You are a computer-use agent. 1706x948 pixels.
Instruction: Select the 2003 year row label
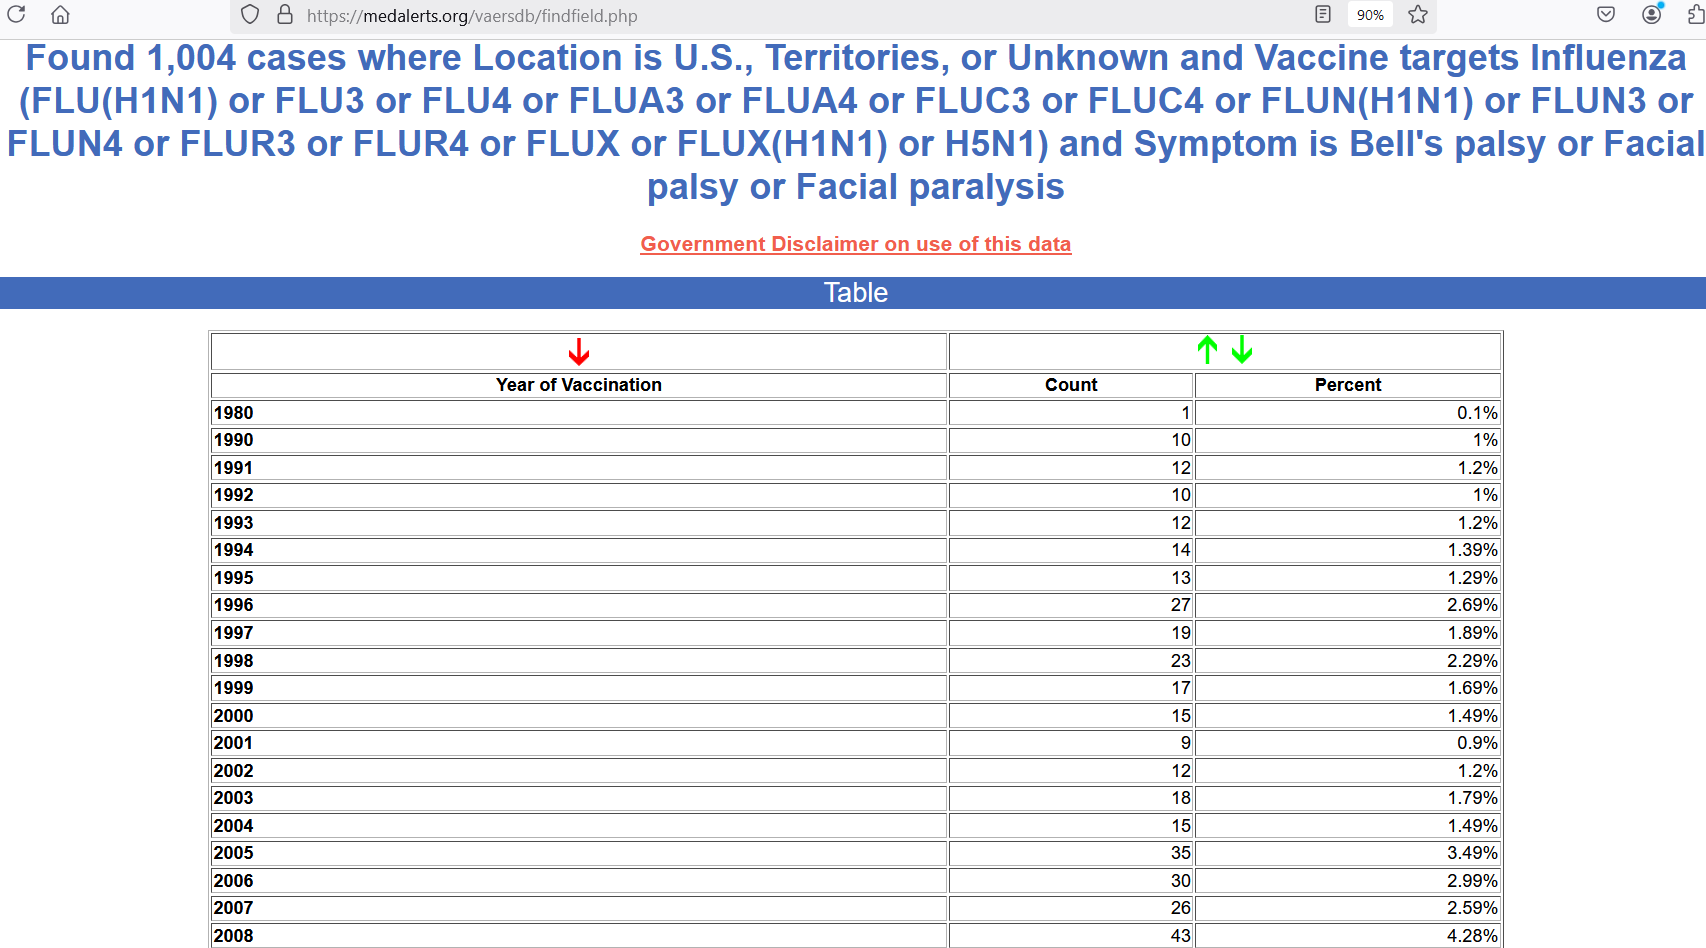tap(234, 798)
